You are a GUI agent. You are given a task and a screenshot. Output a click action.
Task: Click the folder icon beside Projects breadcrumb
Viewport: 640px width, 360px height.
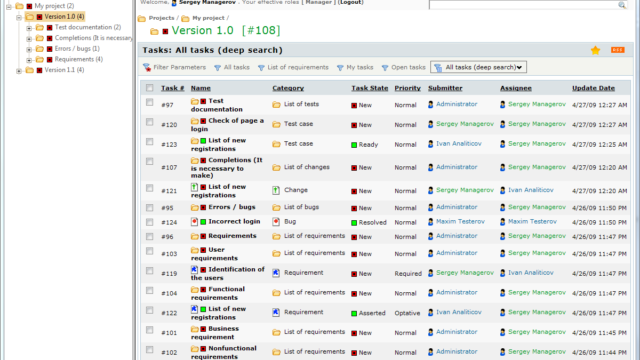pos(142,18)
